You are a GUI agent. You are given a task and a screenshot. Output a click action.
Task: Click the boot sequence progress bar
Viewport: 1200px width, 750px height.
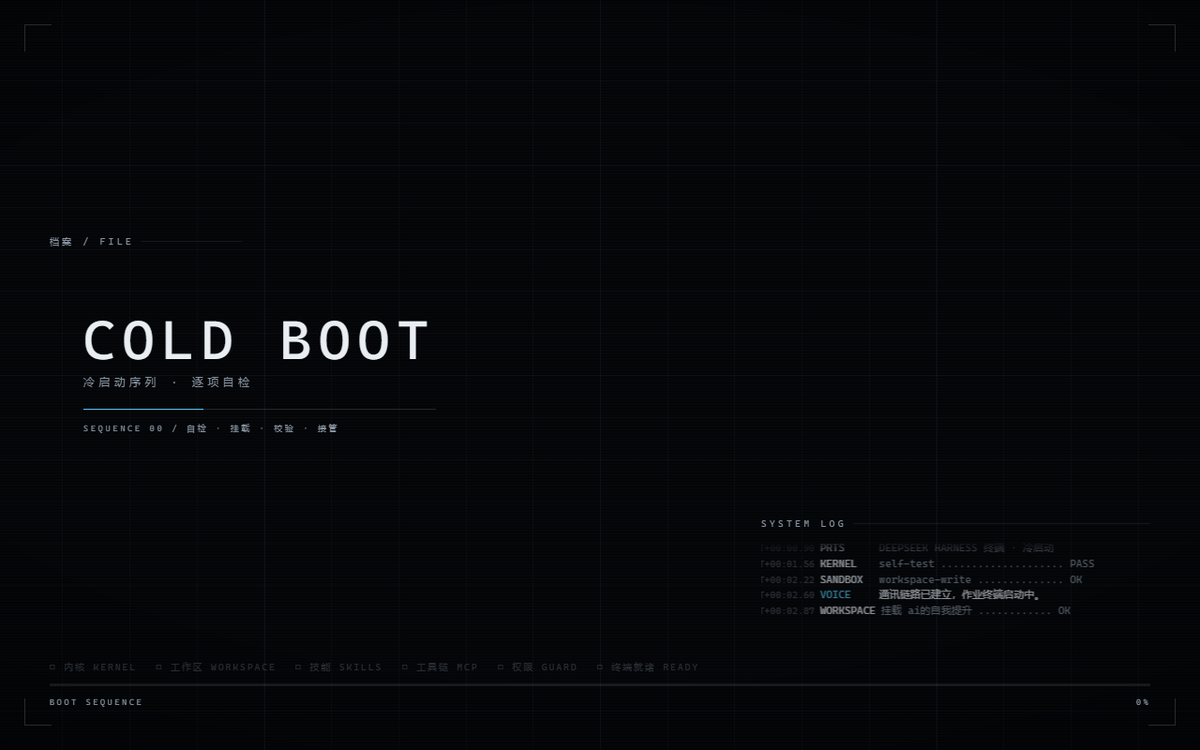click(600, 685)
